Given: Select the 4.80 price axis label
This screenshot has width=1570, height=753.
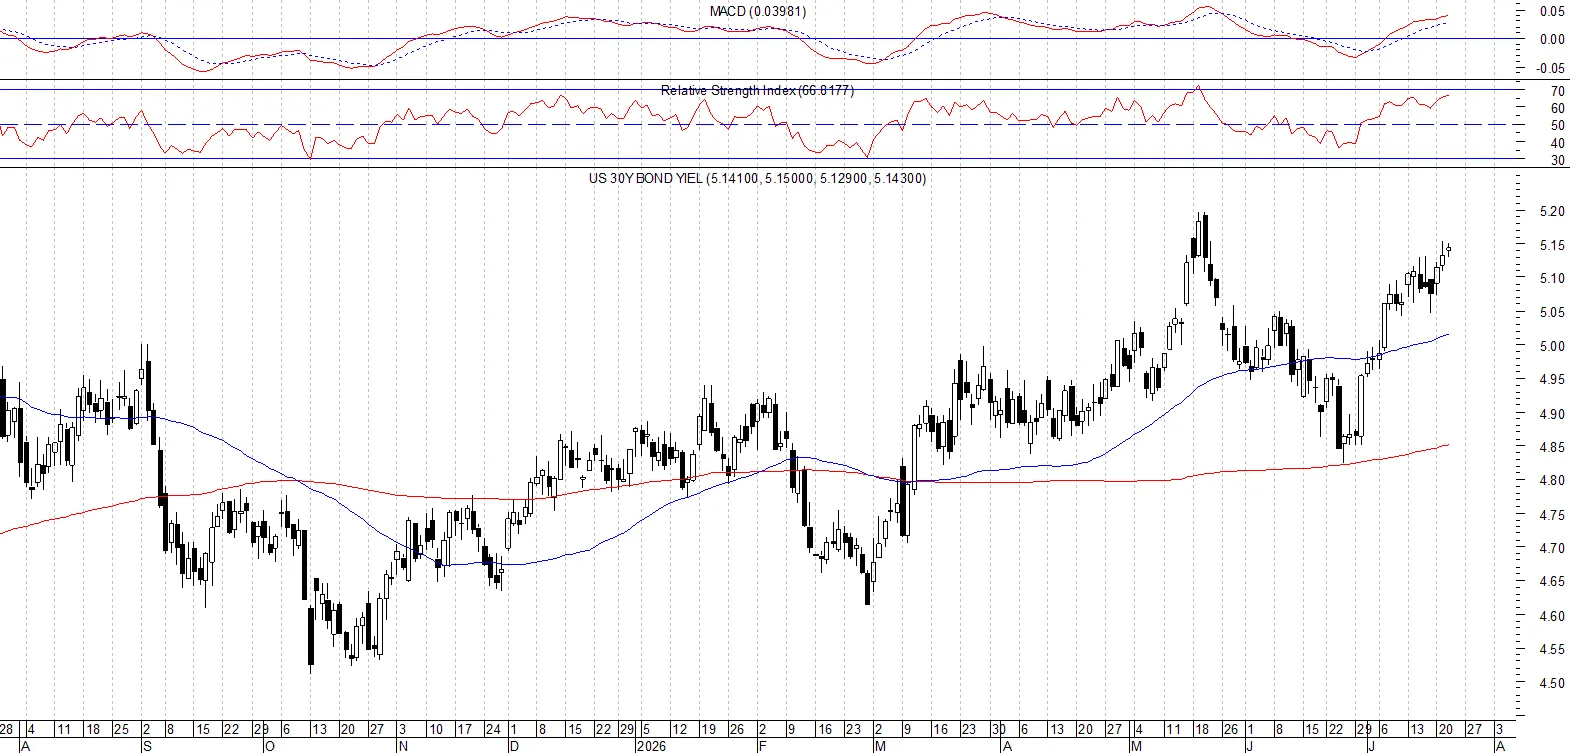Looking at the screenshot, I should point(1553,481).
